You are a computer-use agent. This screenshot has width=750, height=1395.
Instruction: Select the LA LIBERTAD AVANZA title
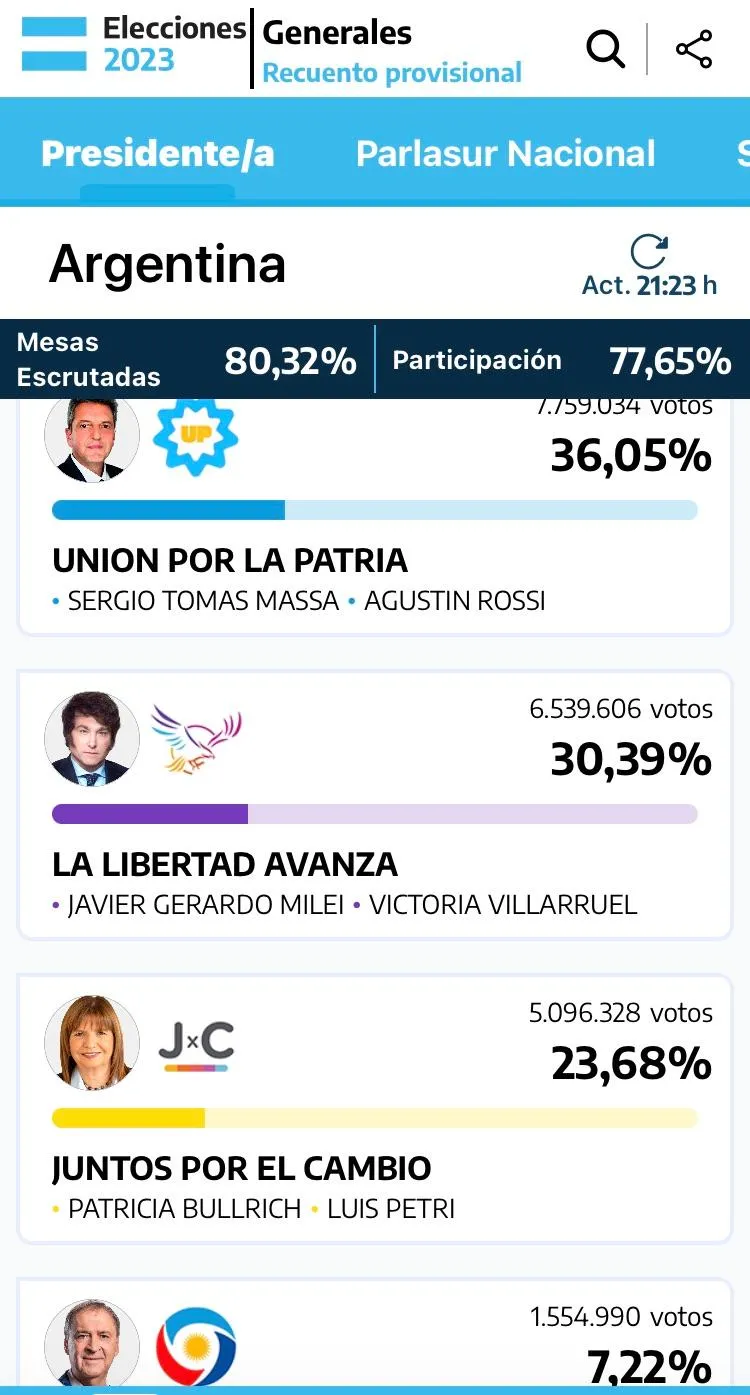click(x=225, y=864)
